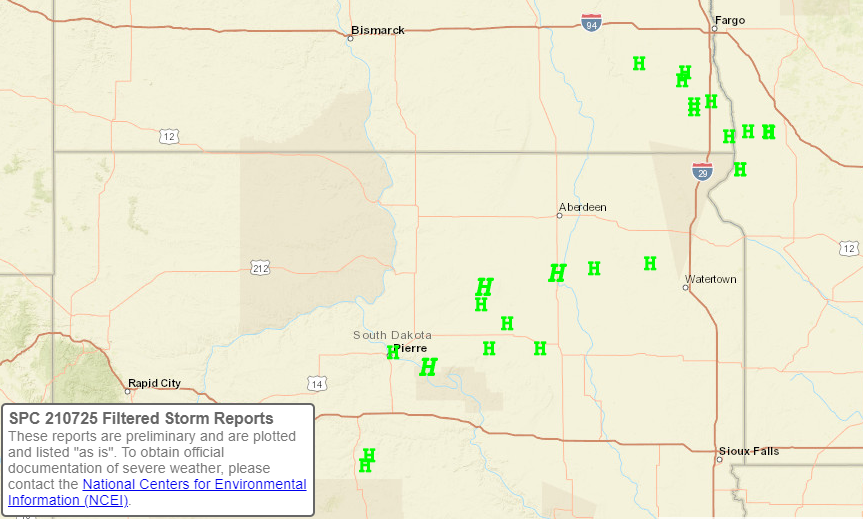Click the Interstate 29 highway shield
863x519 pixels.
coord(702,172)
